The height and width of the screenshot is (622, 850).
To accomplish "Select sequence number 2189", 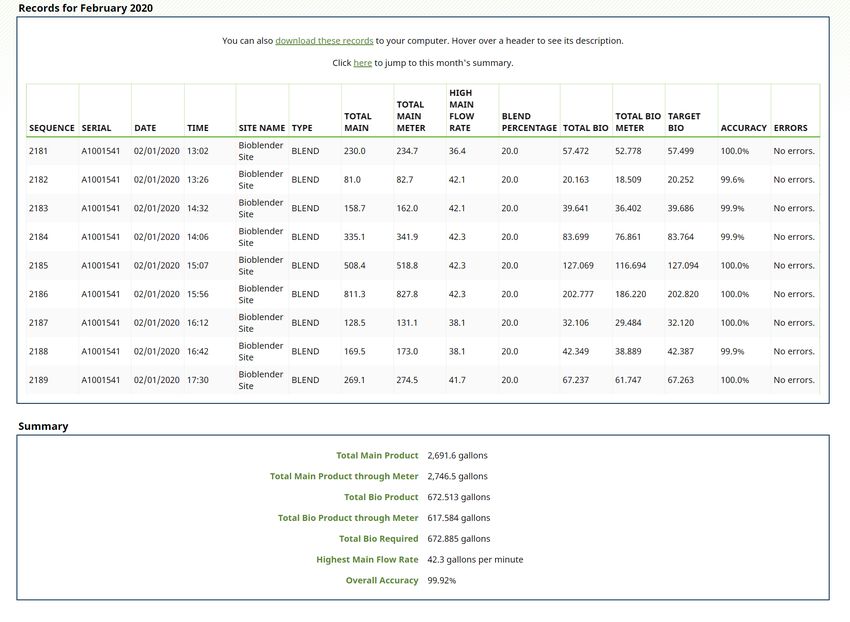I will pos(38,380).
